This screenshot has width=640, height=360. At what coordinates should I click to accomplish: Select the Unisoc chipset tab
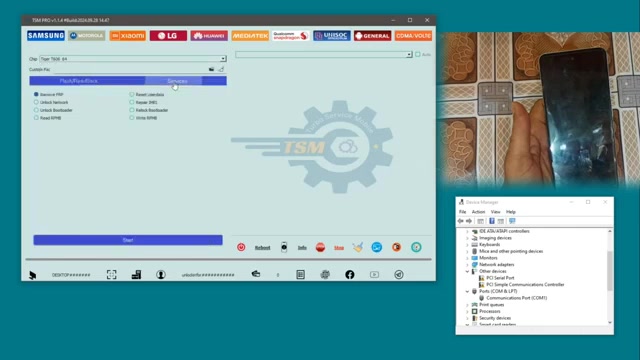pos(331,36)
